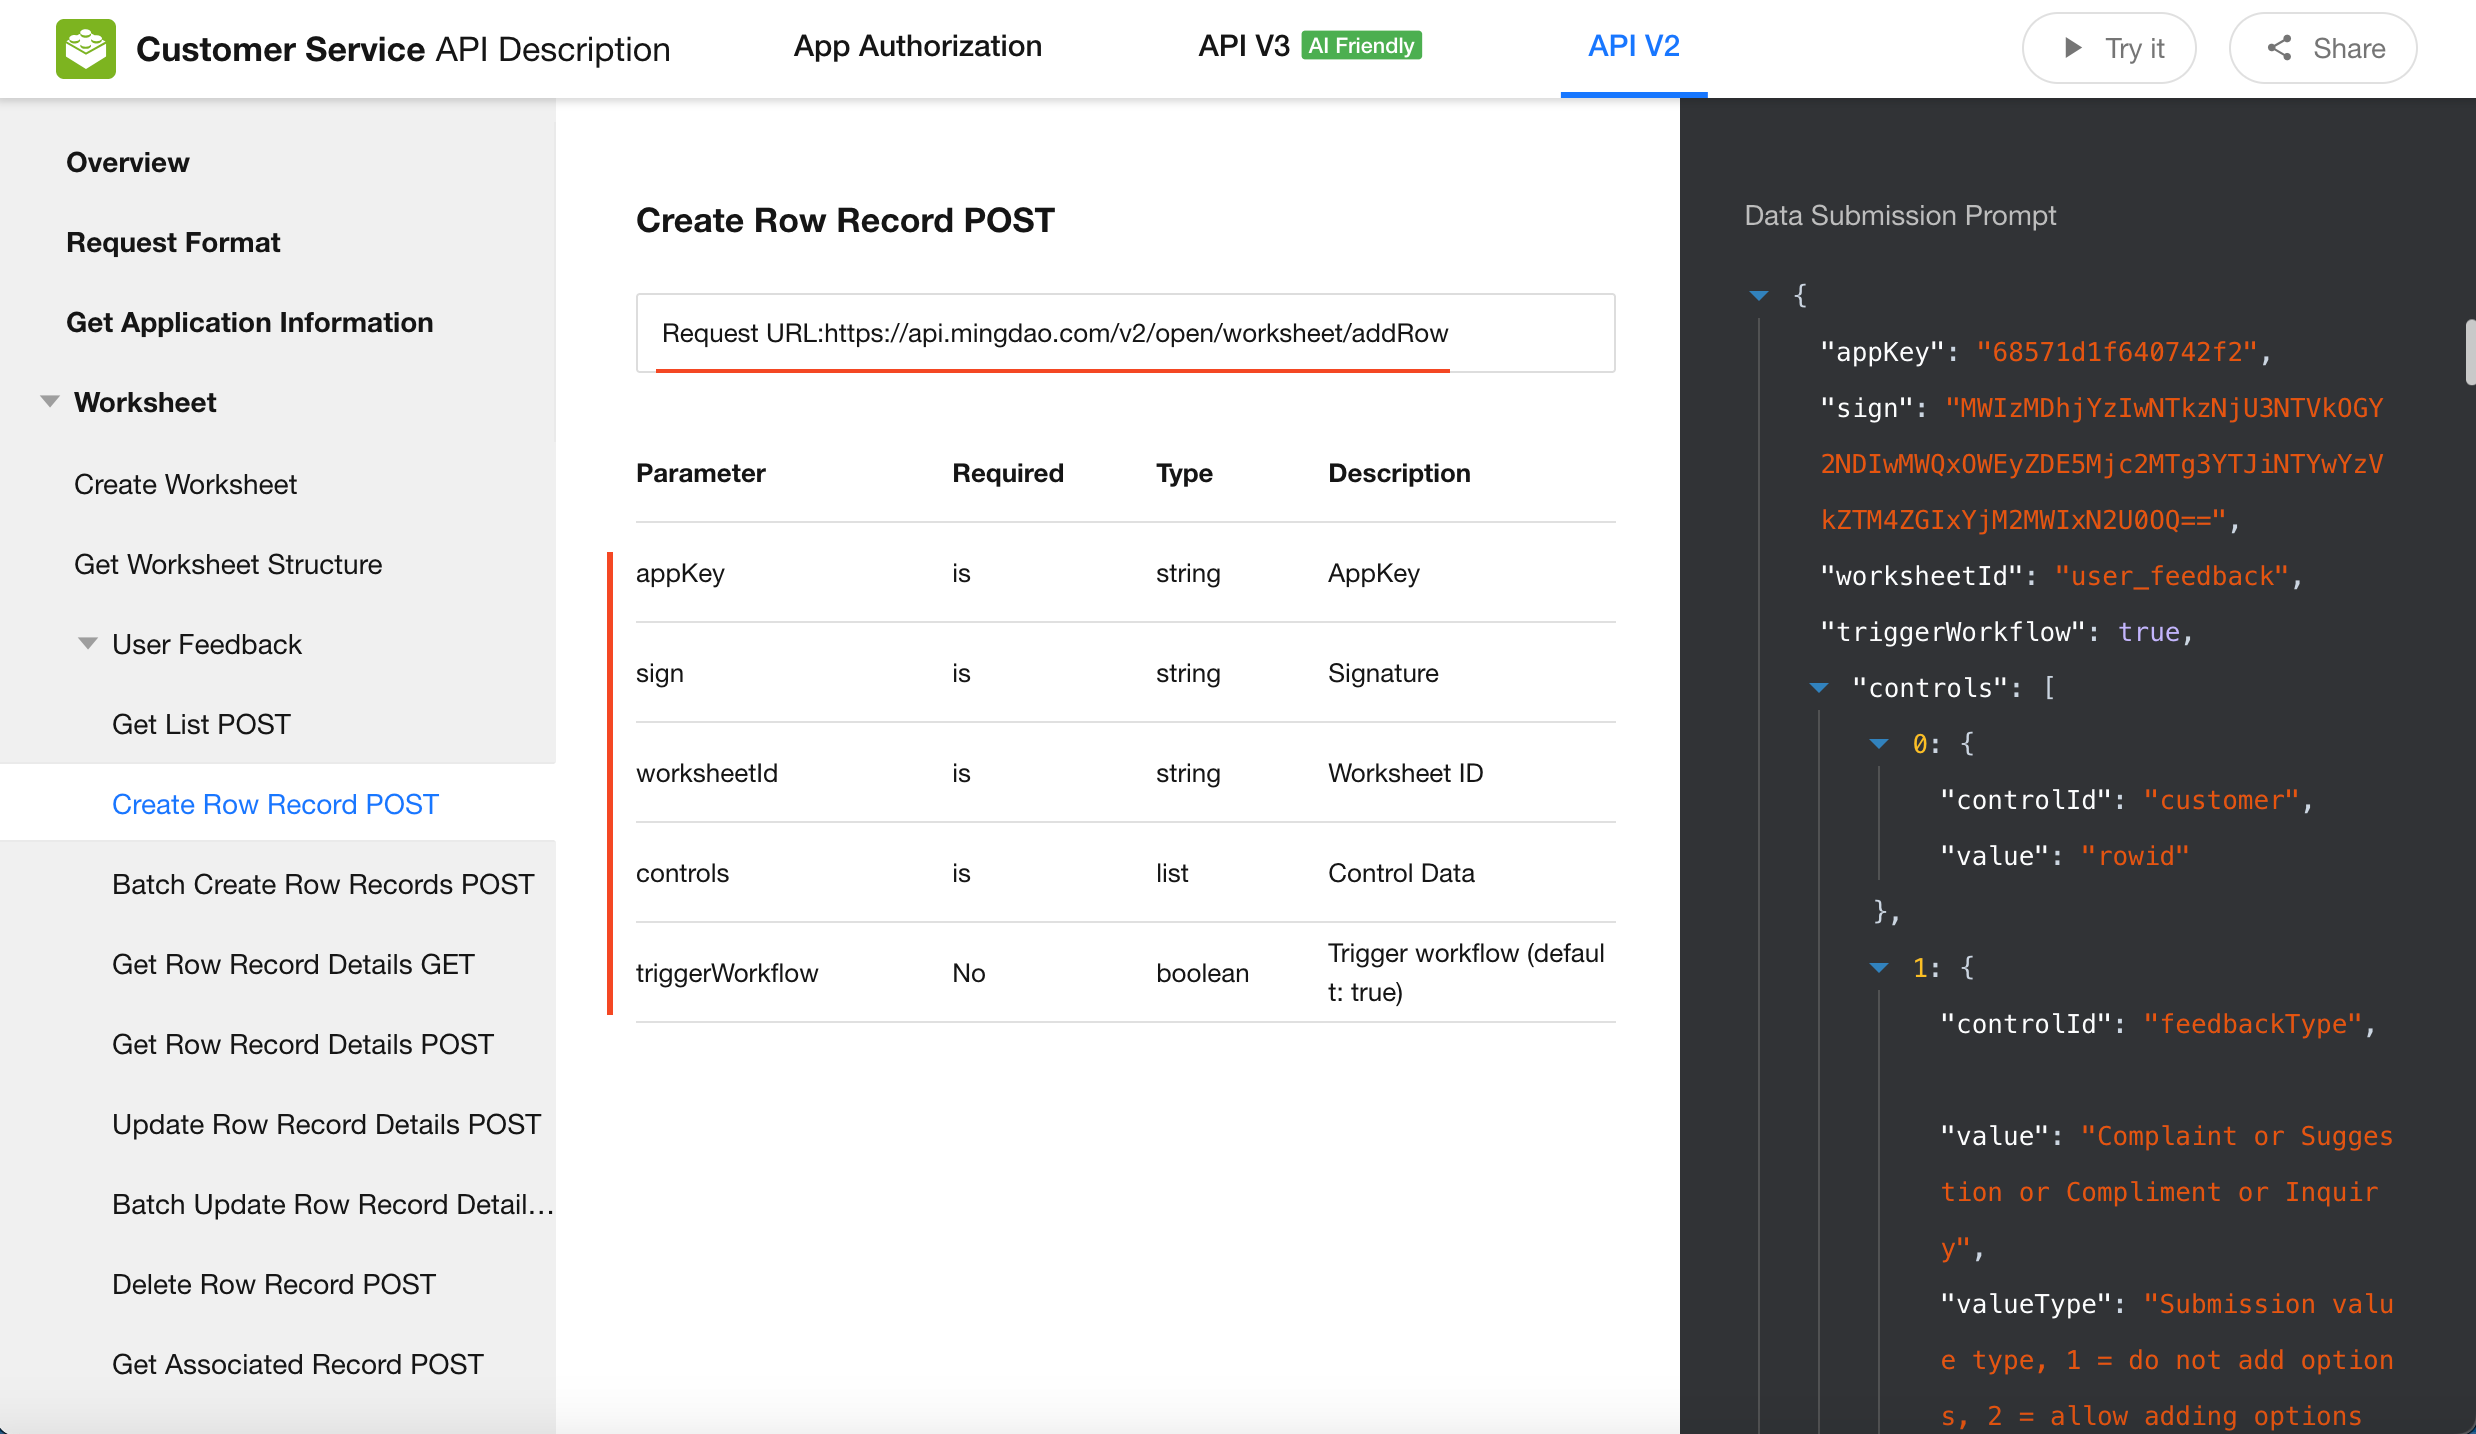Click the rowid value in JSON
The image size is (2476, 1434).
[2135, 856]
